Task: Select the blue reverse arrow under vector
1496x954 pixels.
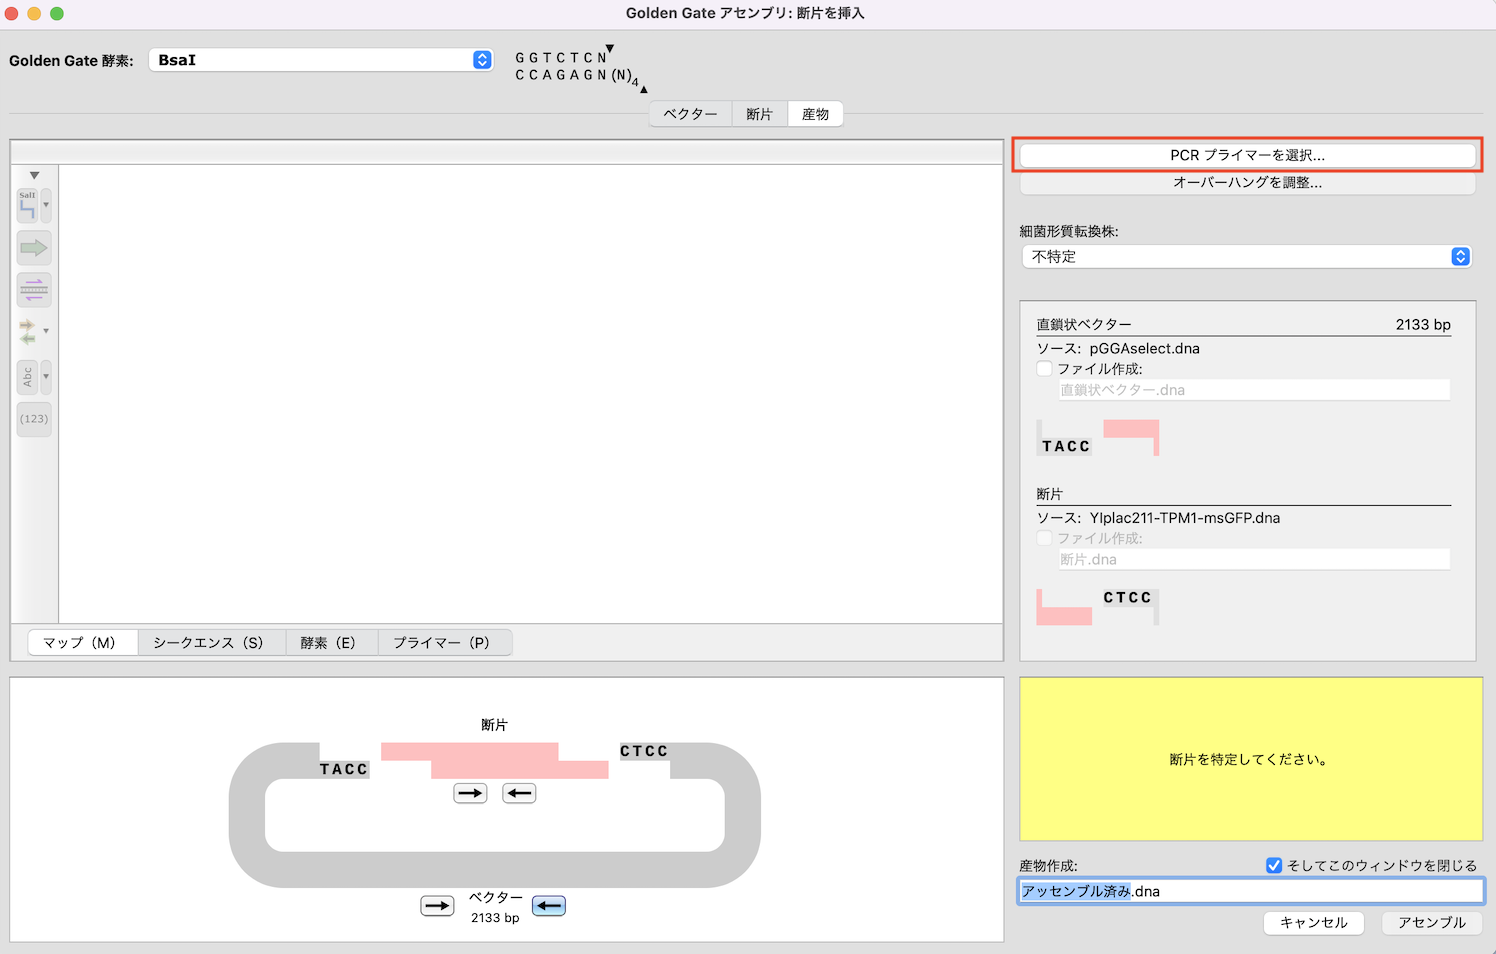Action: [549, 906]
